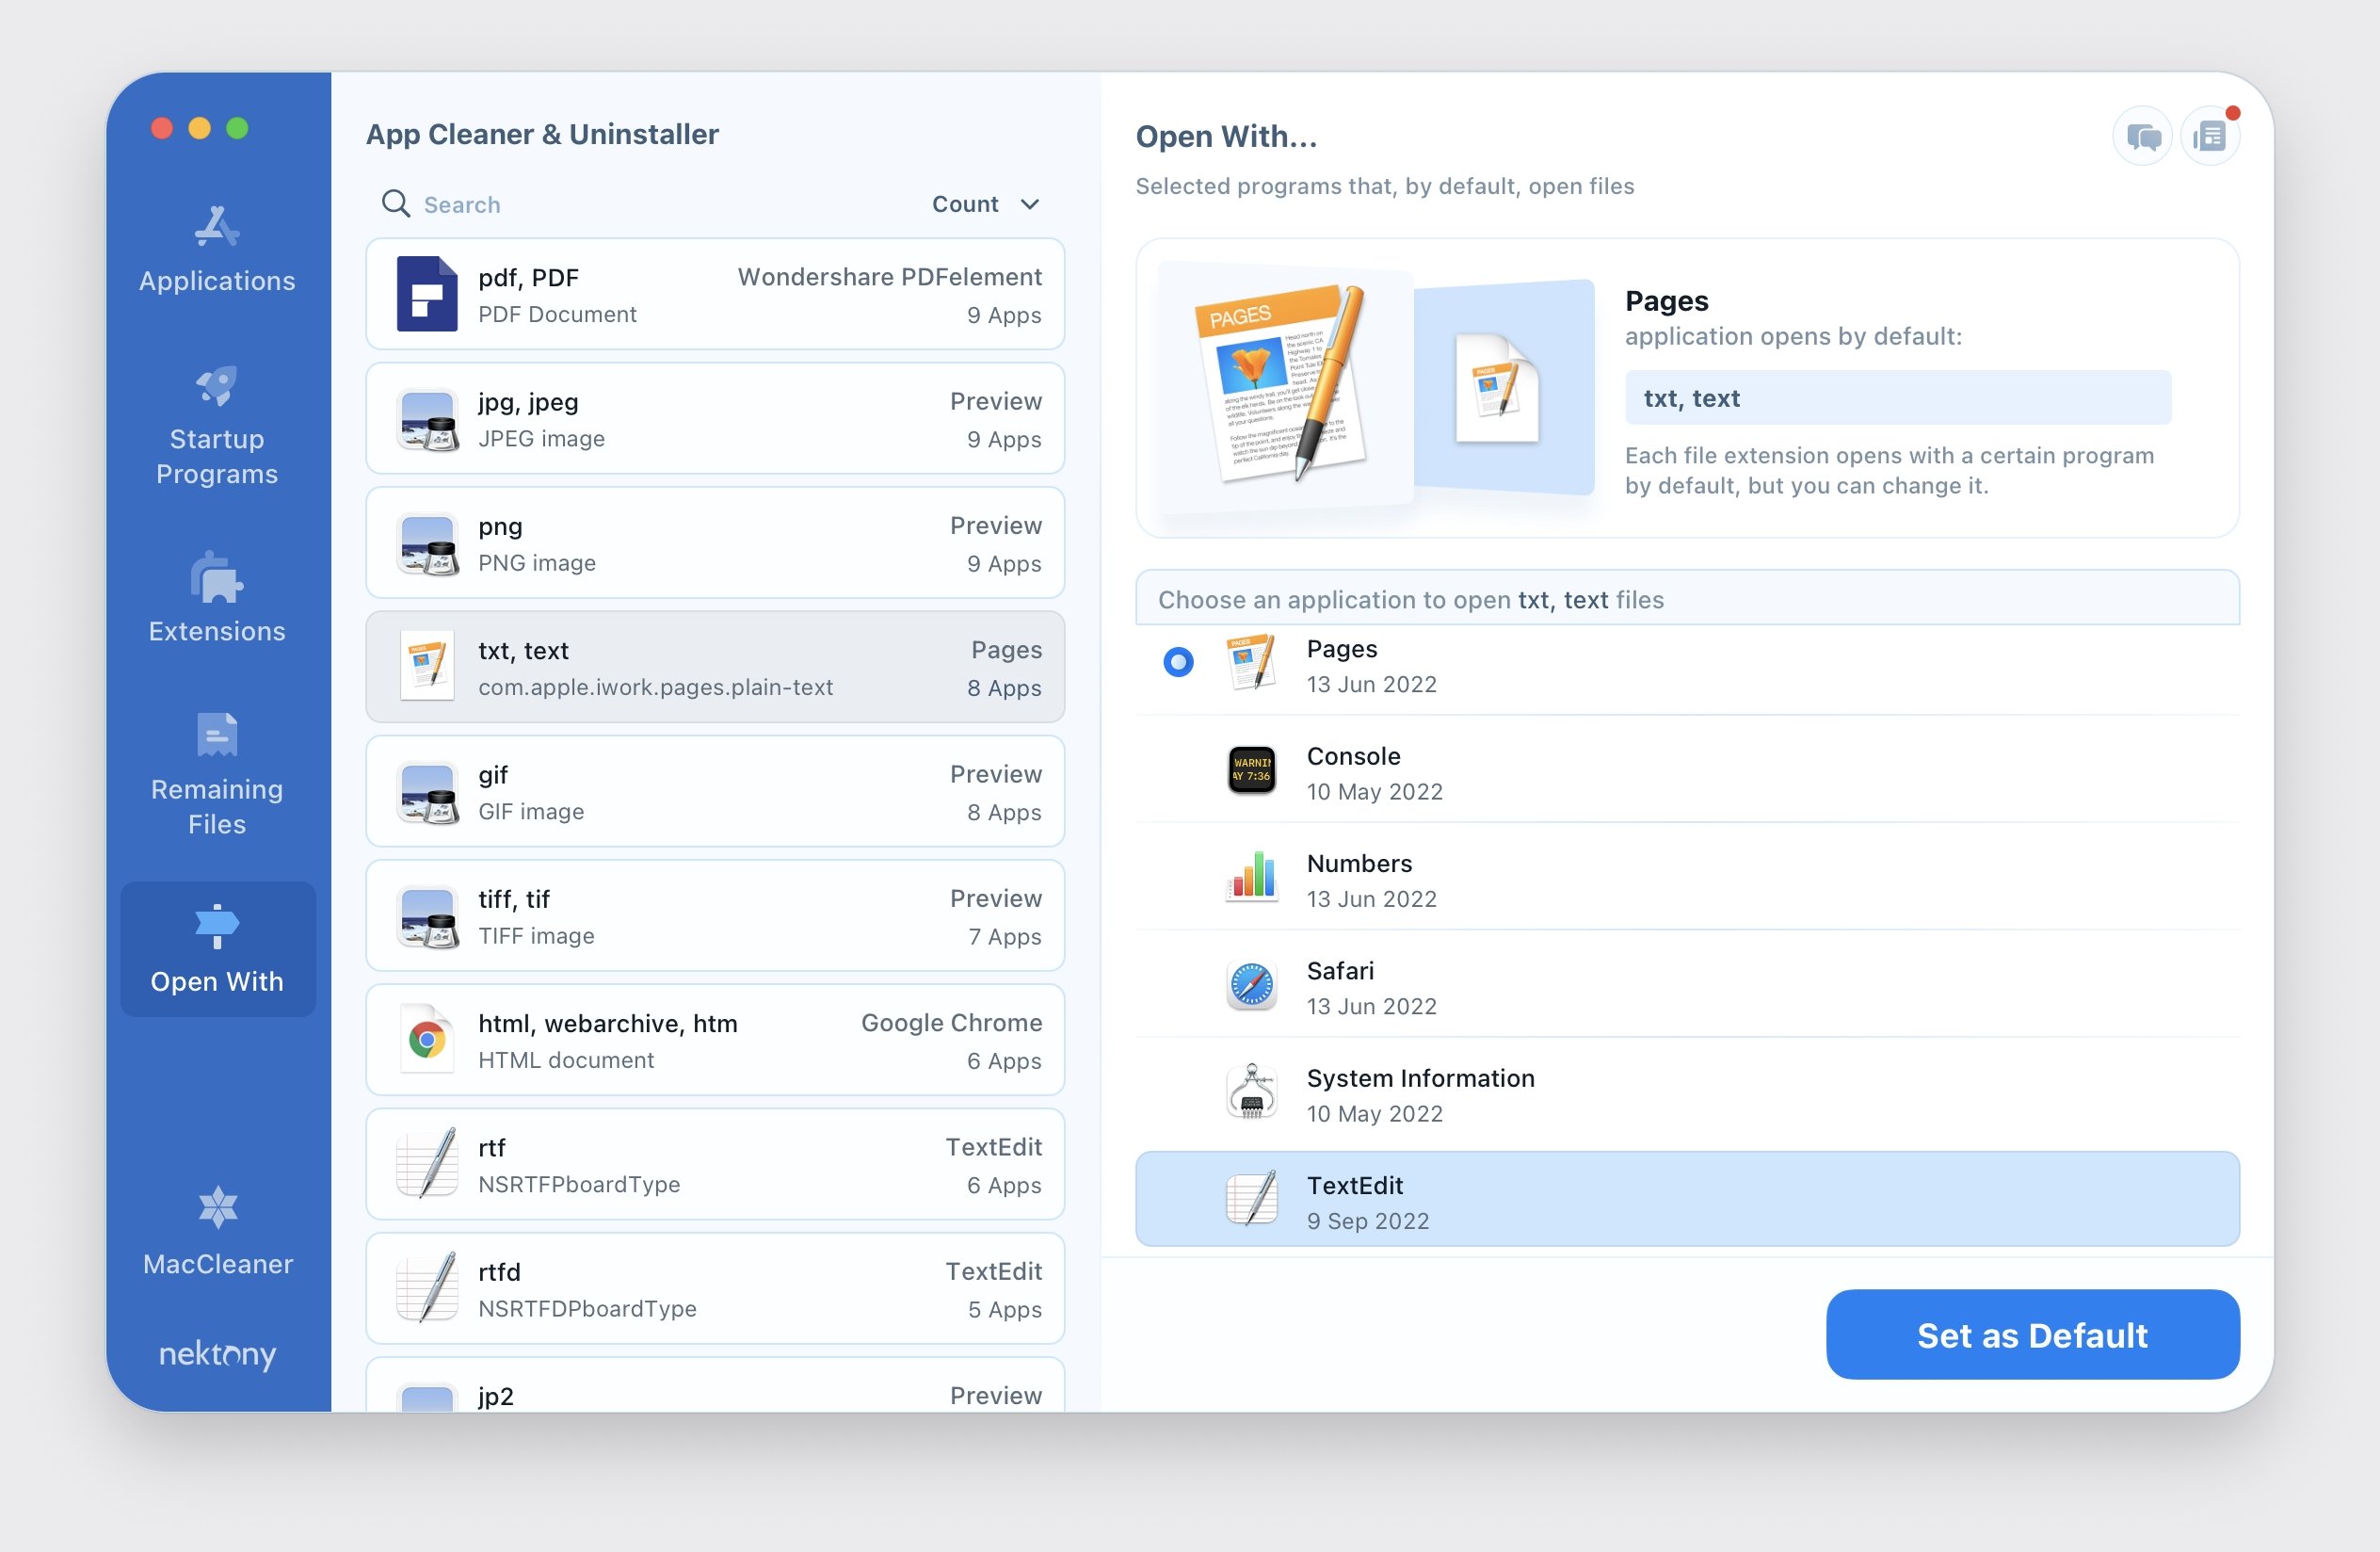This screenshot has height=1552, width=2380.
Task: Click the chevron next to Count
Action: pyautogui.click(x=1030, y=204)
